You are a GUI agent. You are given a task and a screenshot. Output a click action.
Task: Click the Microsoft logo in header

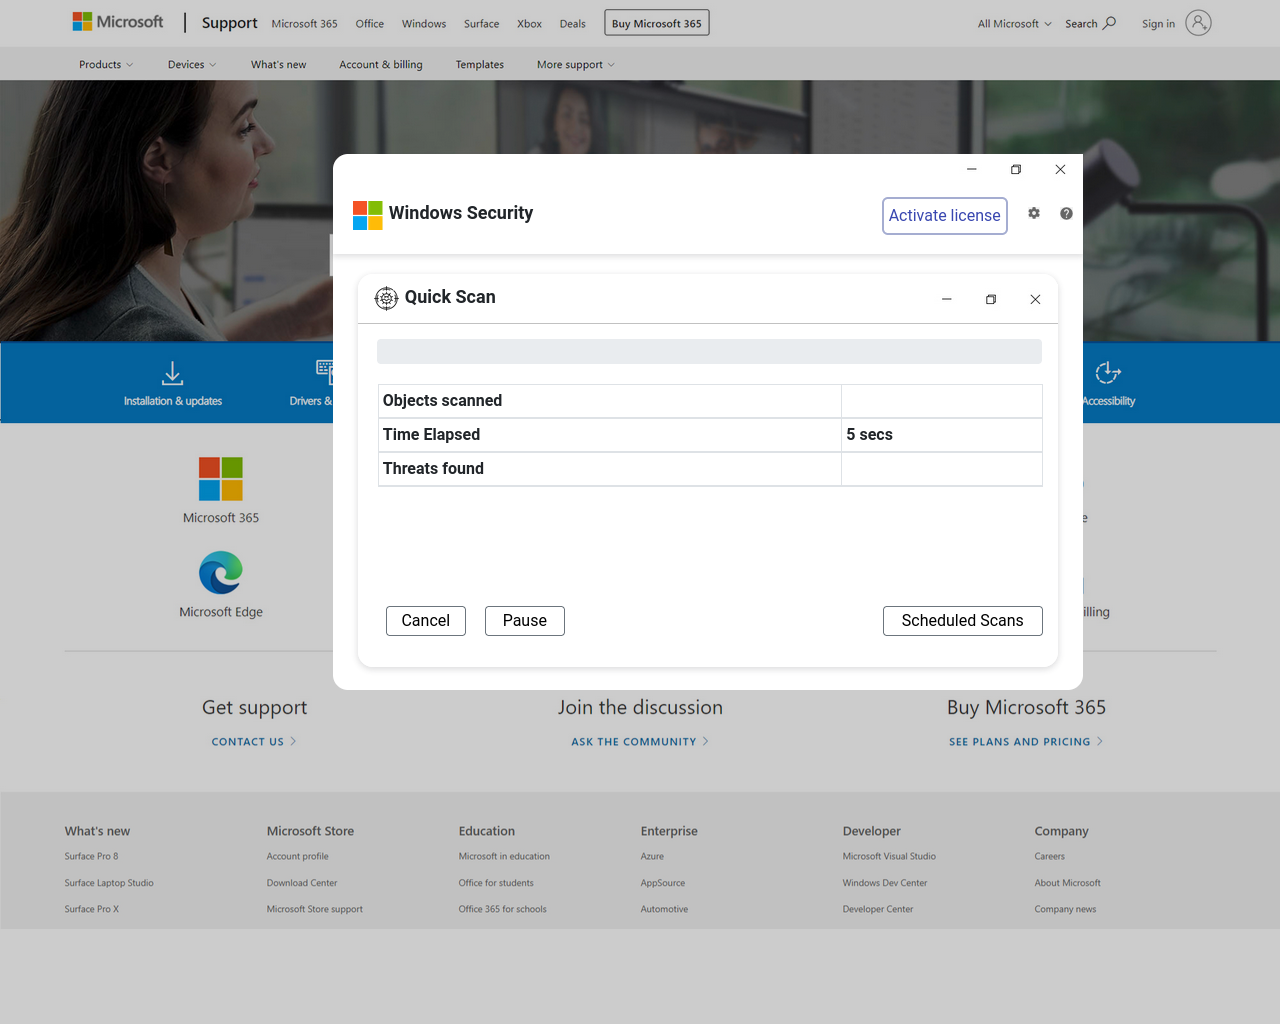coord(118,22)
